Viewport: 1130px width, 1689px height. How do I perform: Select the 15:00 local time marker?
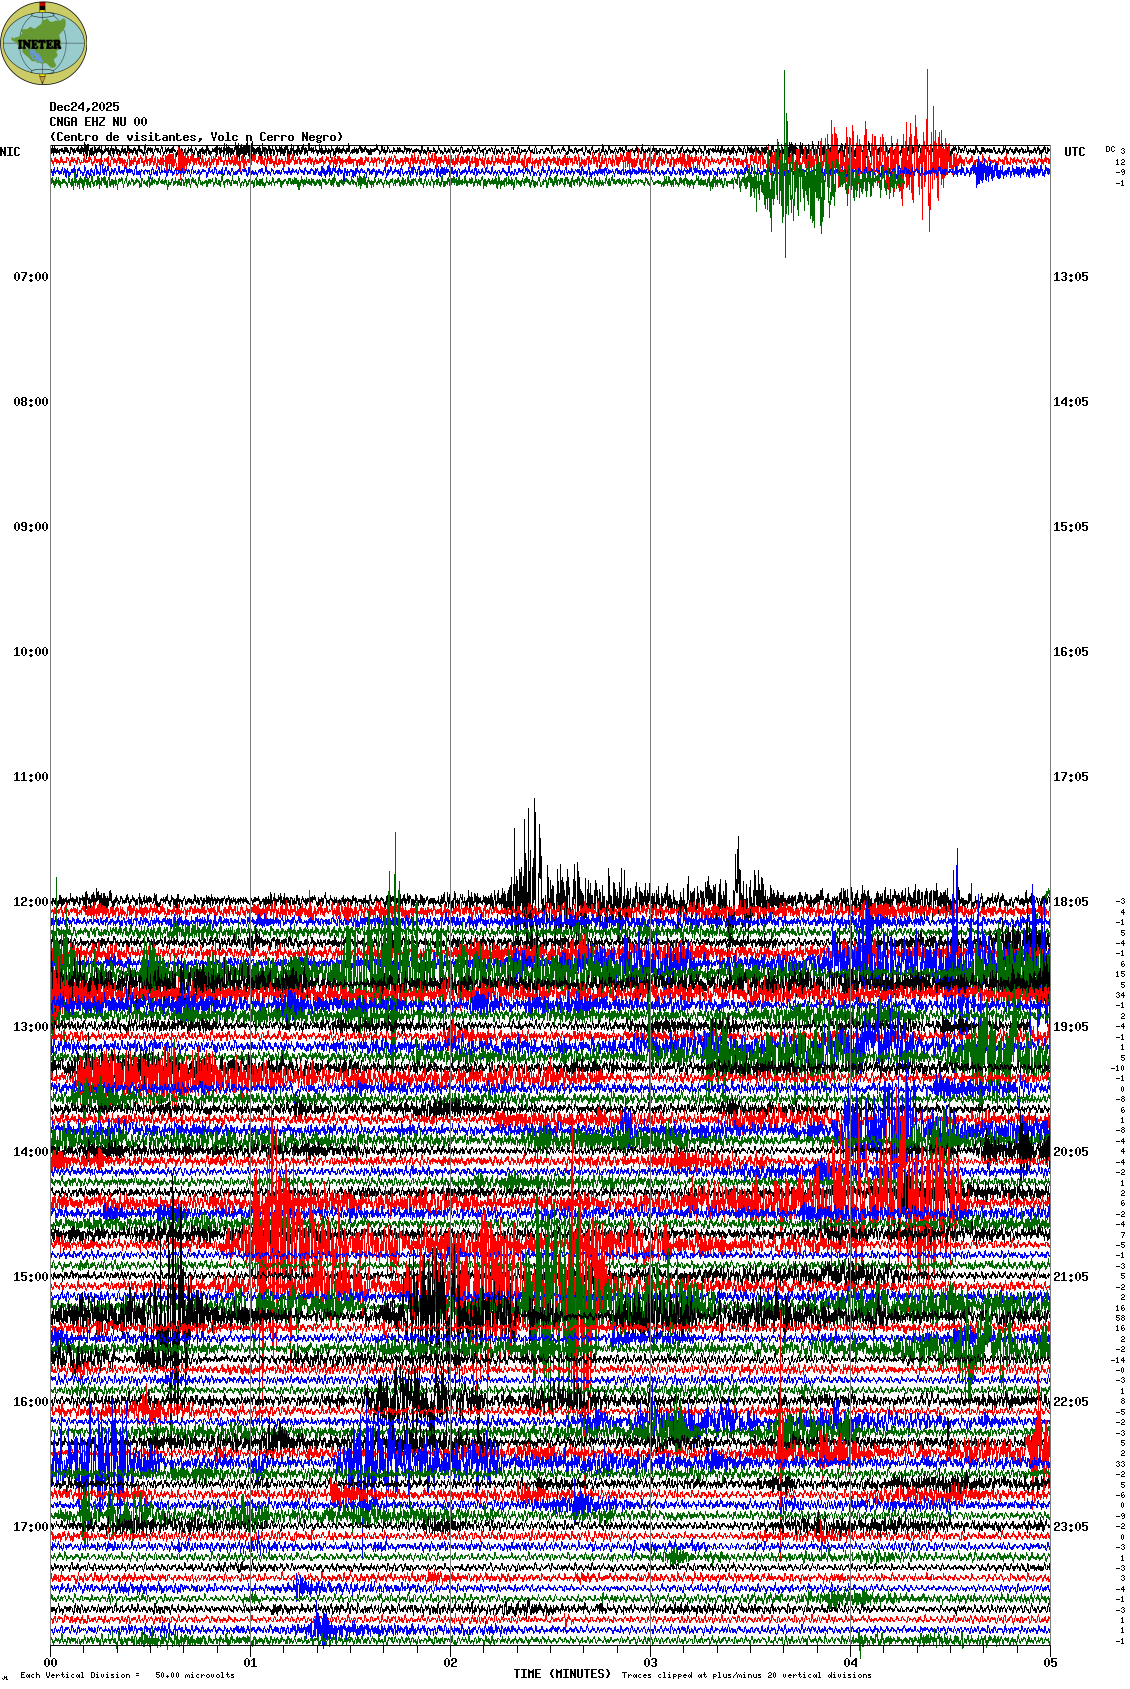coord(30,1277)
